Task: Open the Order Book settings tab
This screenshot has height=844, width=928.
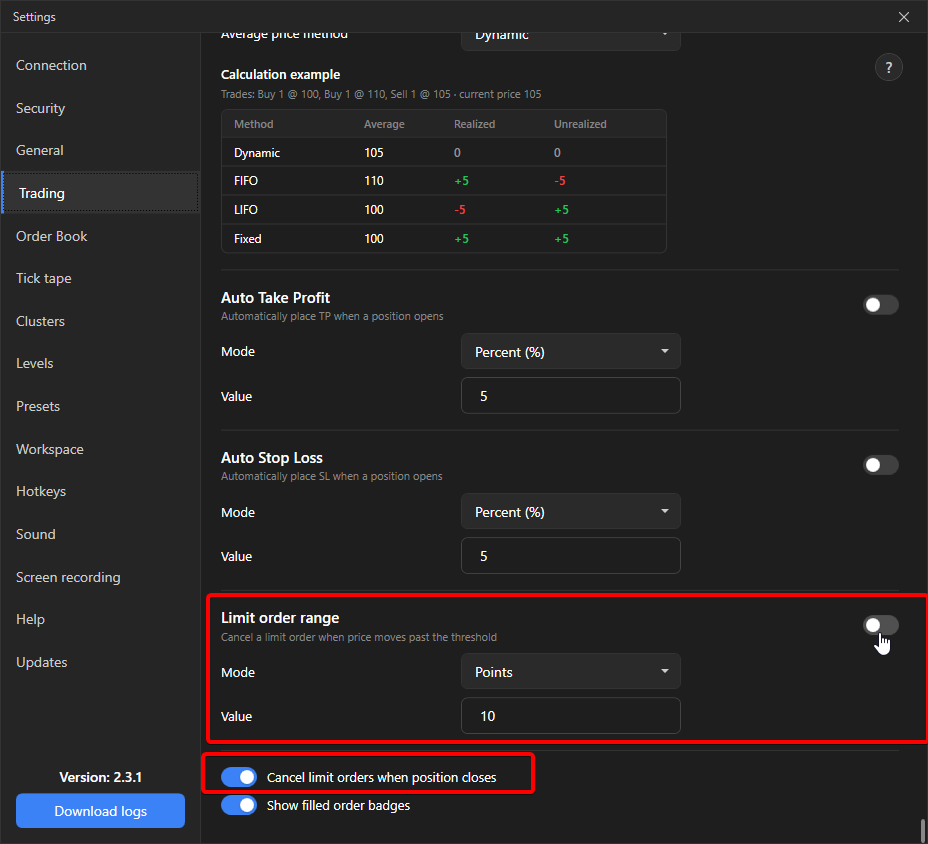Action: point(101,236)
